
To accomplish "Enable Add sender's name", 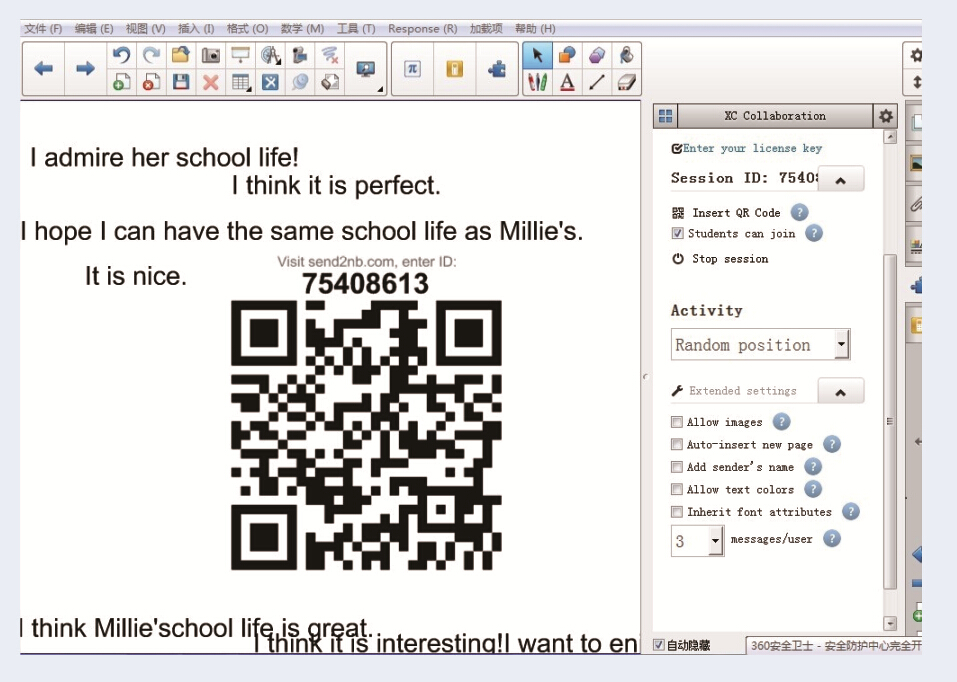I will pos(676,467).
